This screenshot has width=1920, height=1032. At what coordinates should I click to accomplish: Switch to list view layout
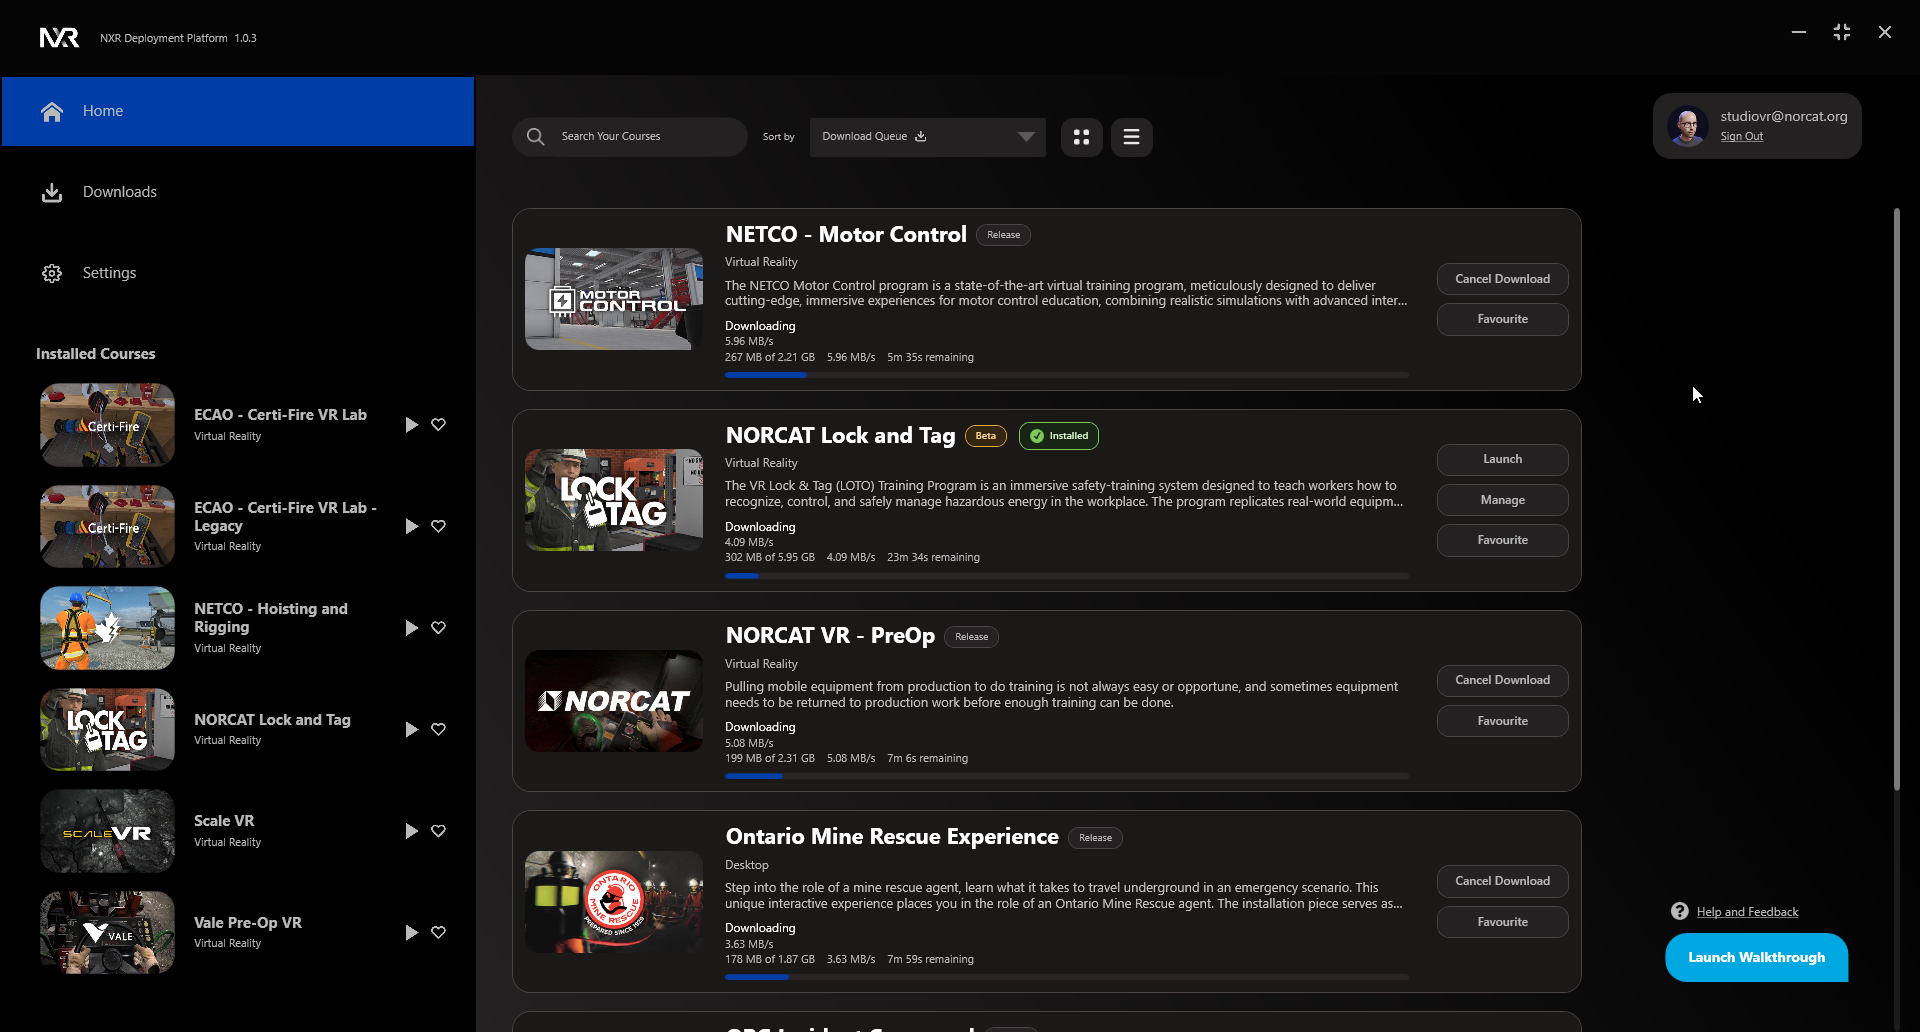coord(1131,137)
